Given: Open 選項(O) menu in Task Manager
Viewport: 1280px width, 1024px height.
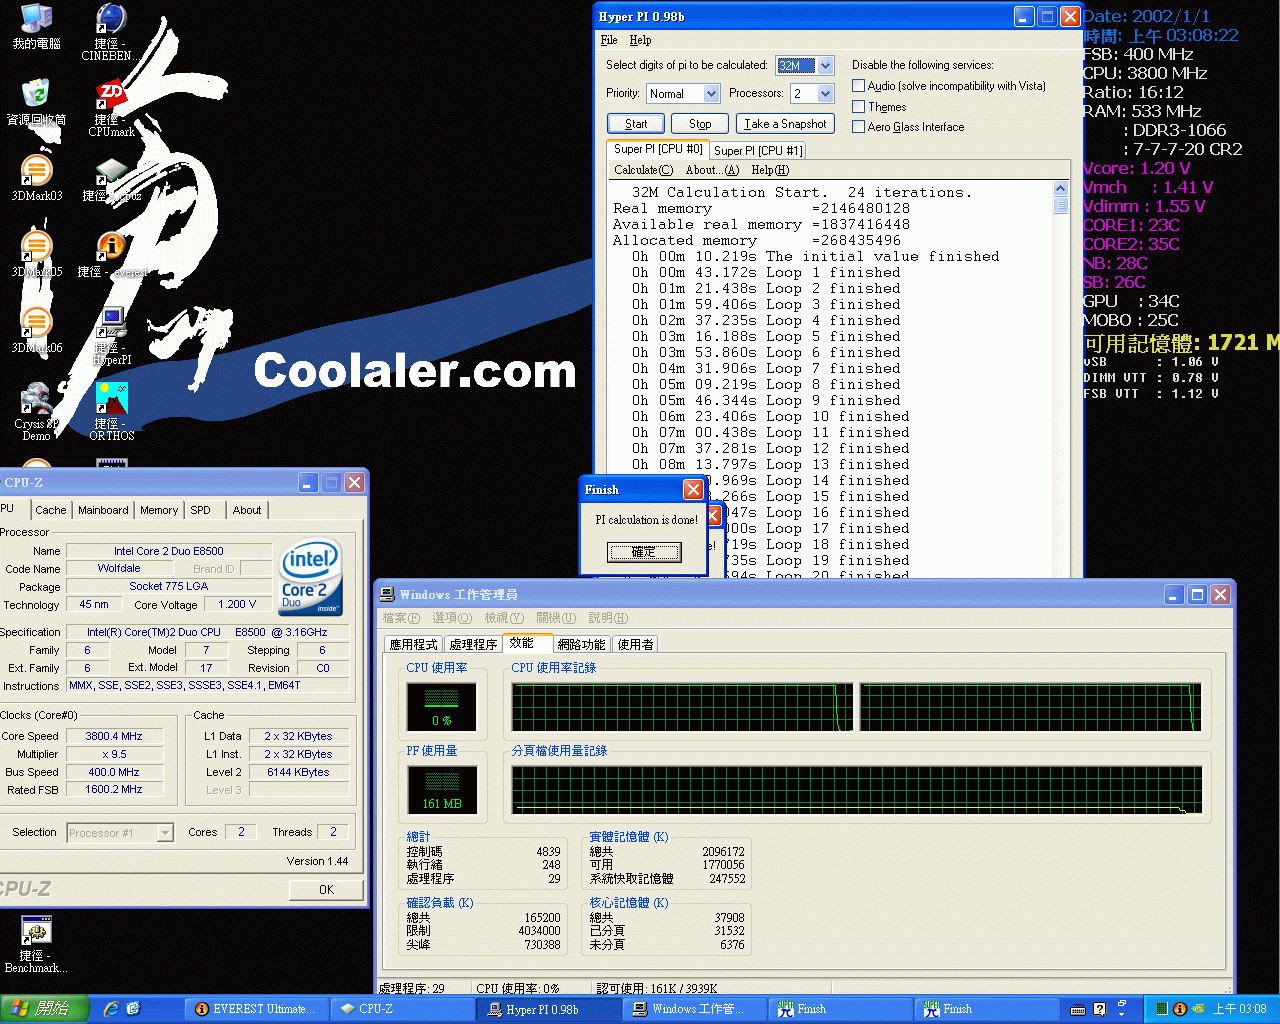Looking at the screenshot, I should point(452,618).
